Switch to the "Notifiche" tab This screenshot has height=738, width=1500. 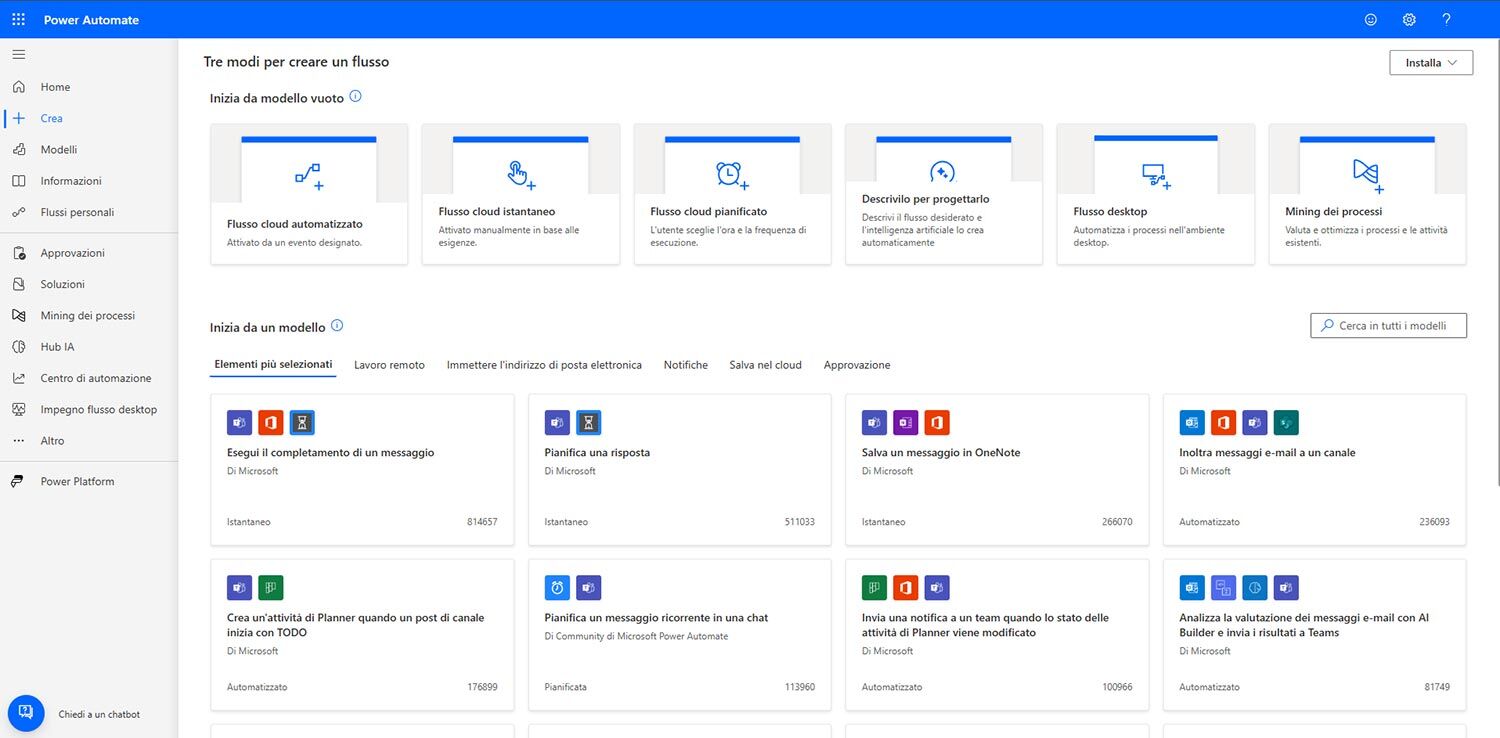point(685,364)
